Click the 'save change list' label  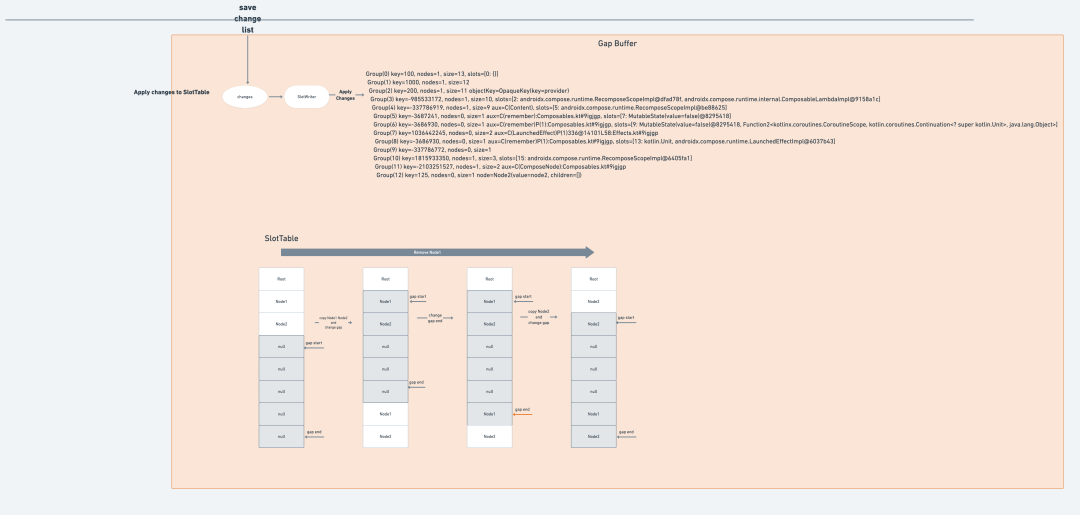pos(247,19)
